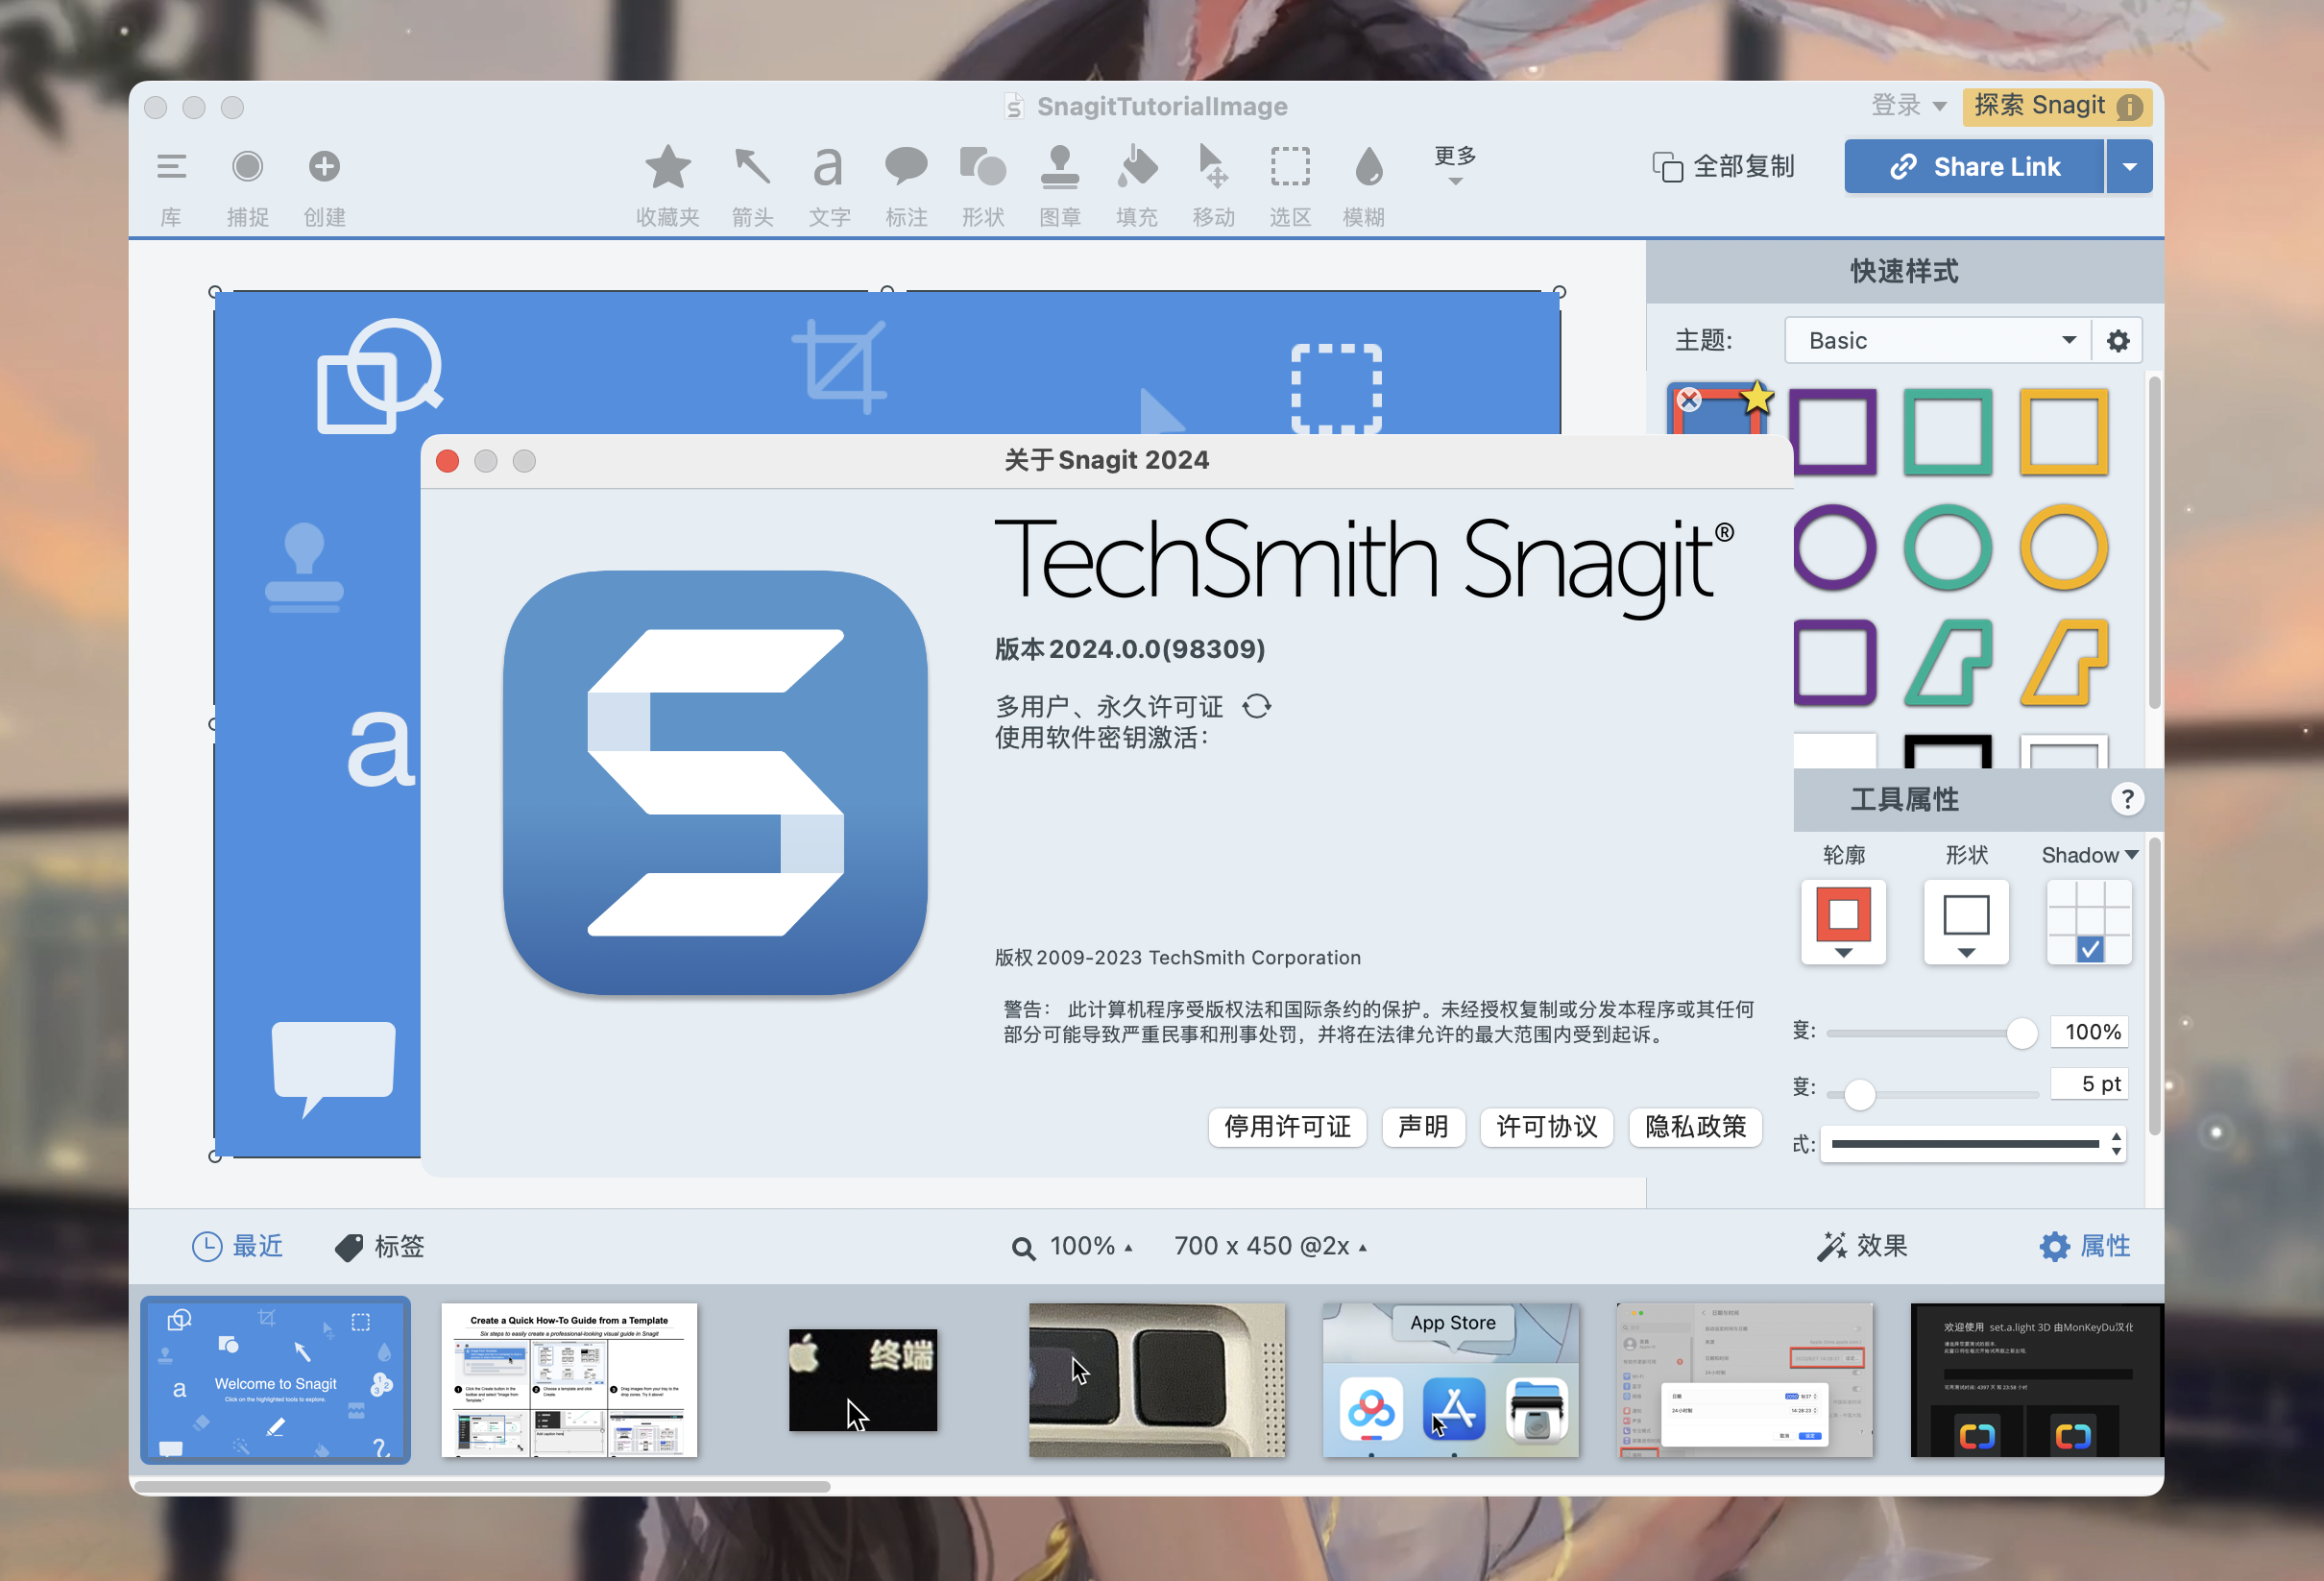Click the theme settings gear icon
This screenshot has height=1581, width=2324.
point(2117,341)
